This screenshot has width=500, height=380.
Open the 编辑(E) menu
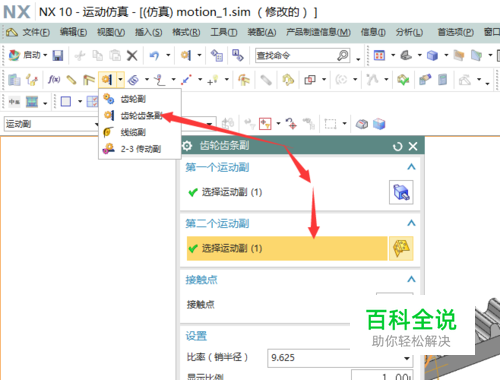click(x=73, y=32)
